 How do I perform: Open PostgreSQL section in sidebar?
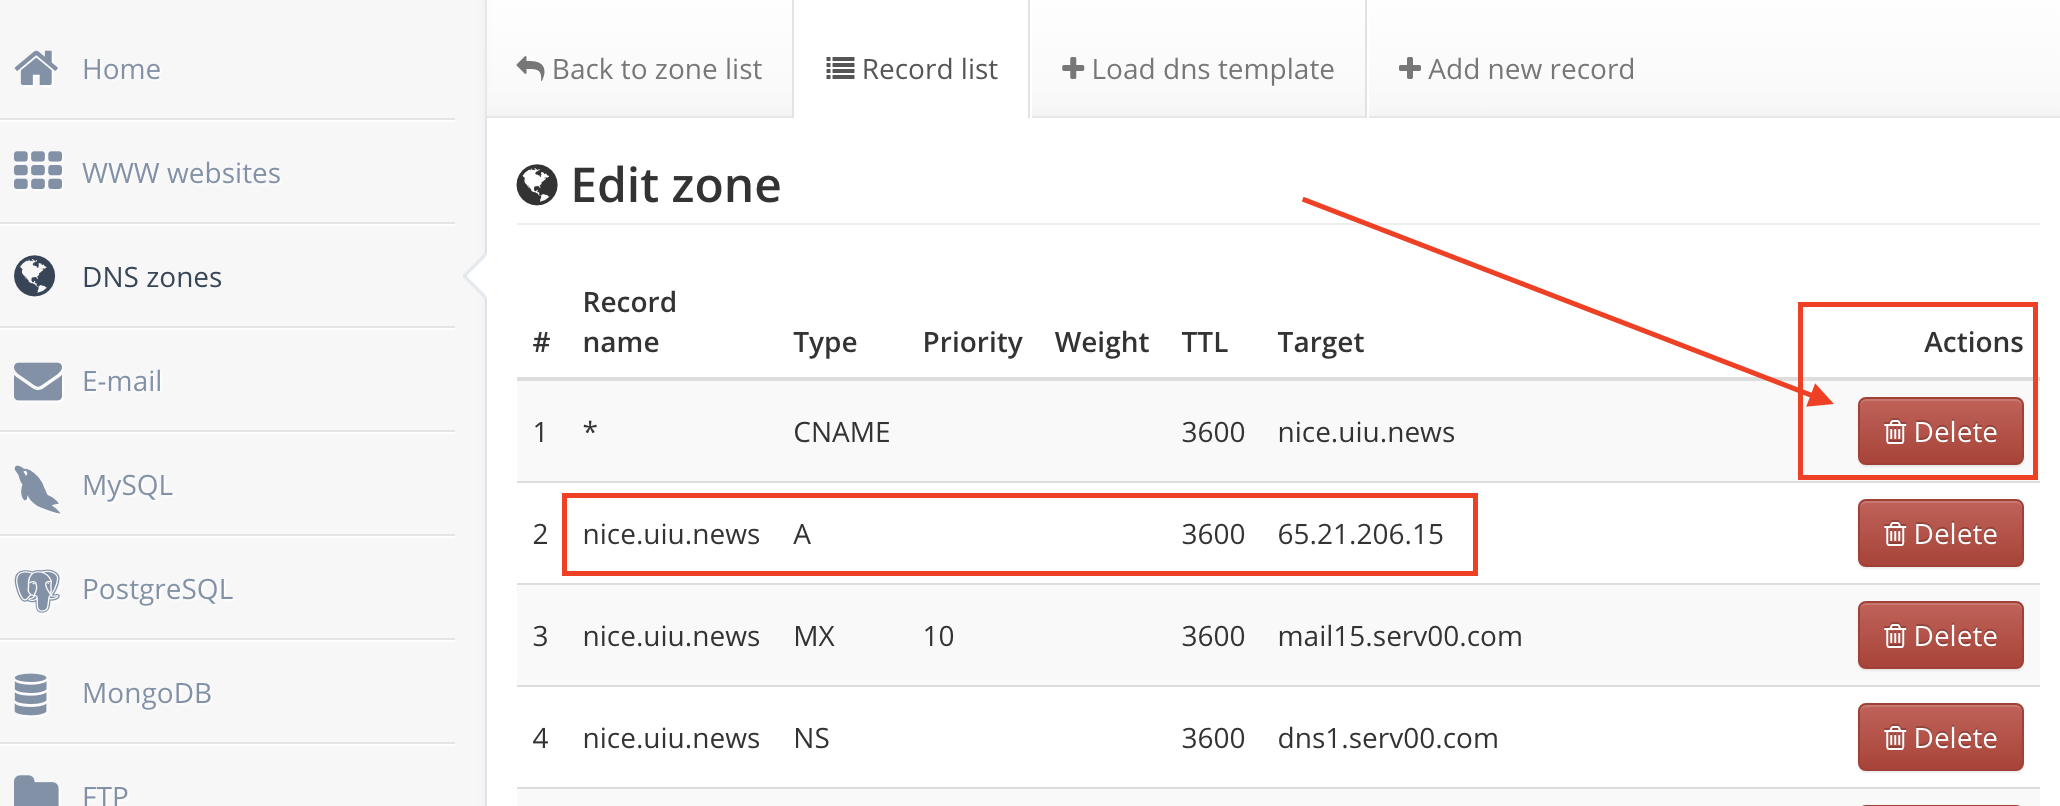158,589
